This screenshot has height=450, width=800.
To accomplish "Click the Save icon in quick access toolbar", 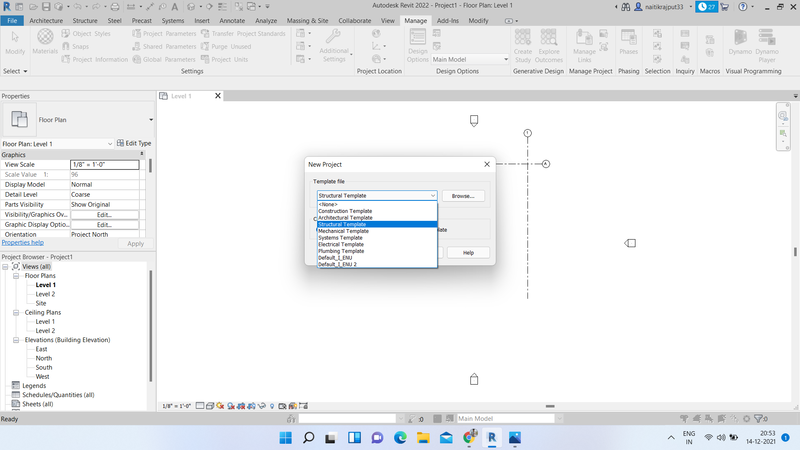I will (x=46, y=7).
